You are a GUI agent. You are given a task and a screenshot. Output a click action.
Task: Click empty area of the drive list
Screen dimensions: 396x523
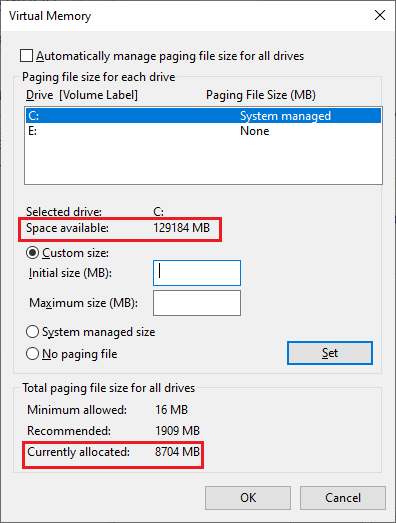[x=203, y=161]
